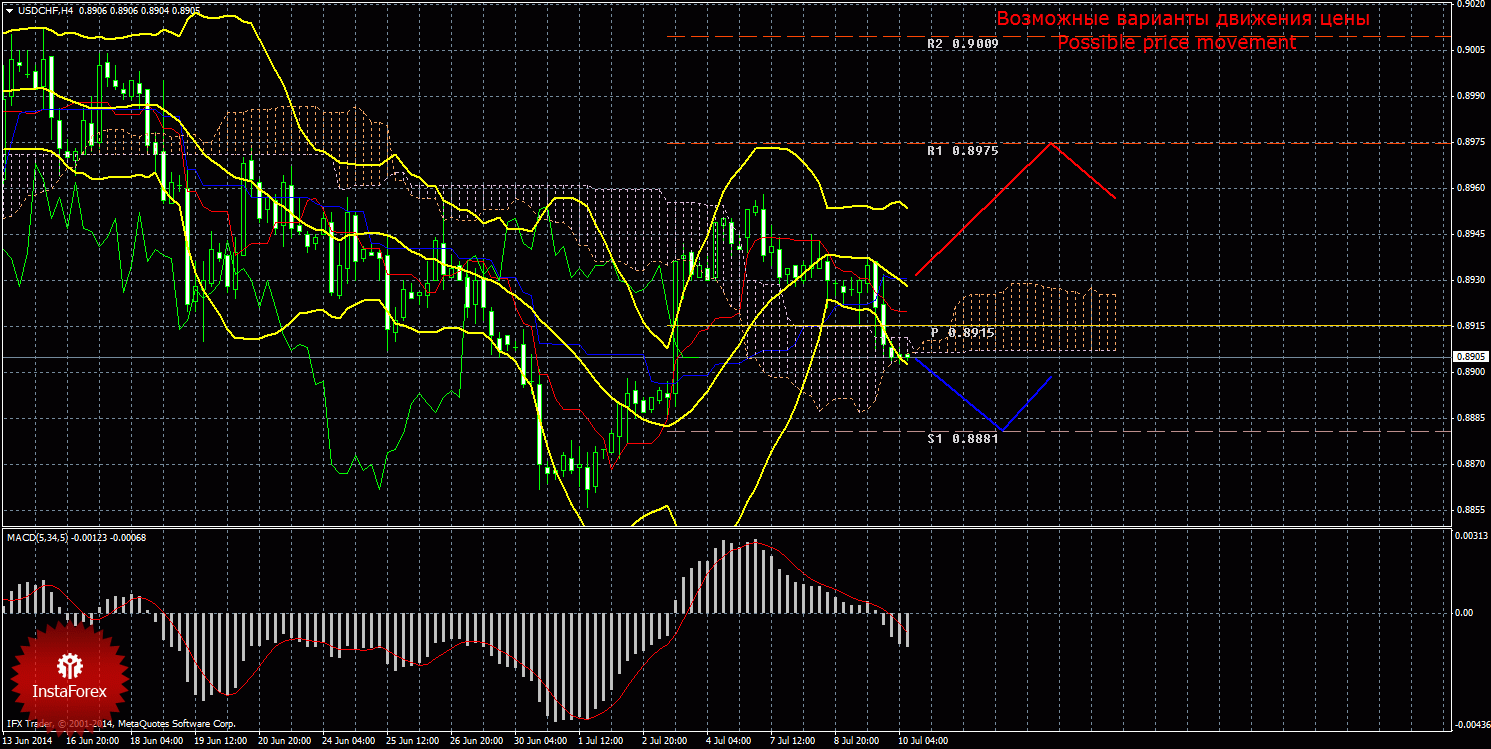Click the Russian heading 'Возможные варианты движения цены'
Screen dimensions: 1491x749
click(1182, 19)
